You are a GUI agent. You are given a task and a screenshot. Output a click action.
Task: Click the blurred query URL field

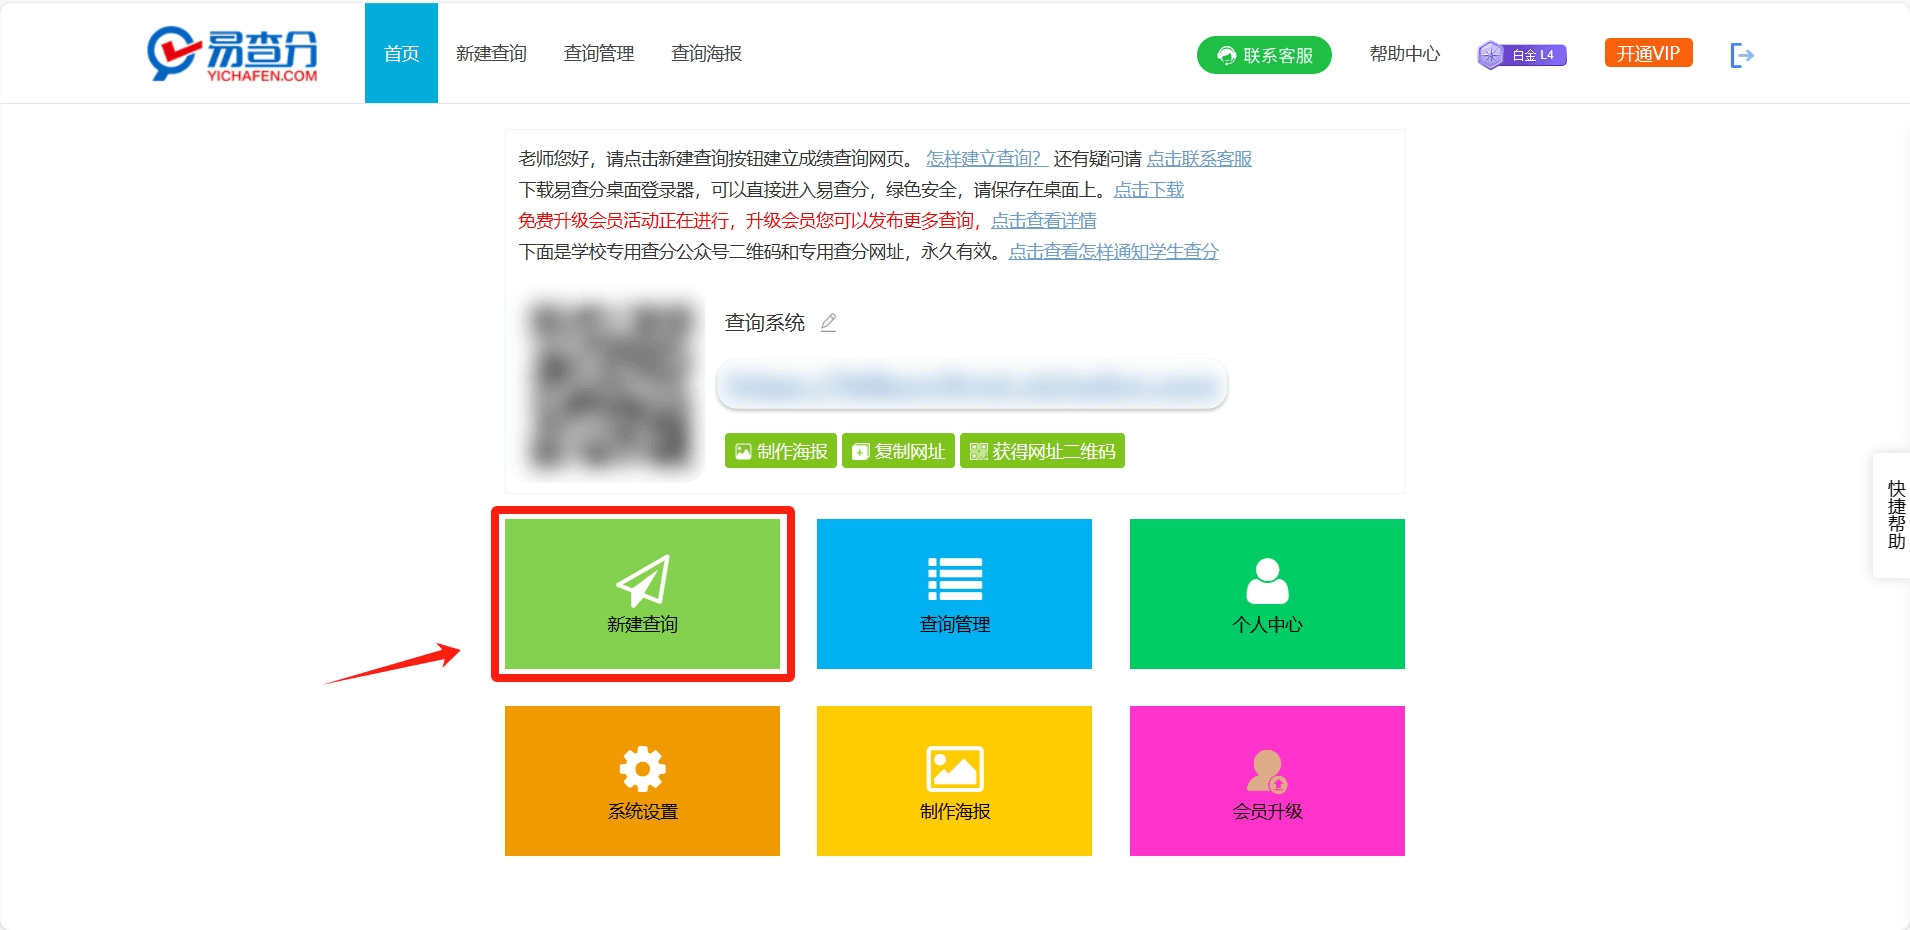pyautogui.click(x=972, y=385)
